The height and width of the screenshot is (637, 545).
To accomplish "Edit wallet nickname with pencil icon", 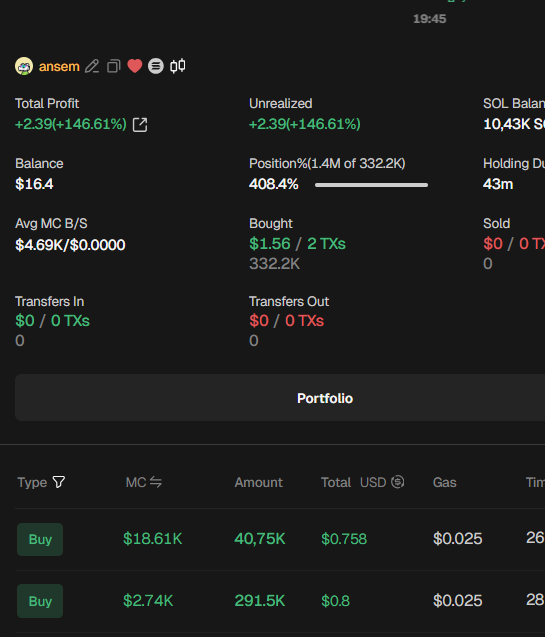I will [x=92, y=66].
